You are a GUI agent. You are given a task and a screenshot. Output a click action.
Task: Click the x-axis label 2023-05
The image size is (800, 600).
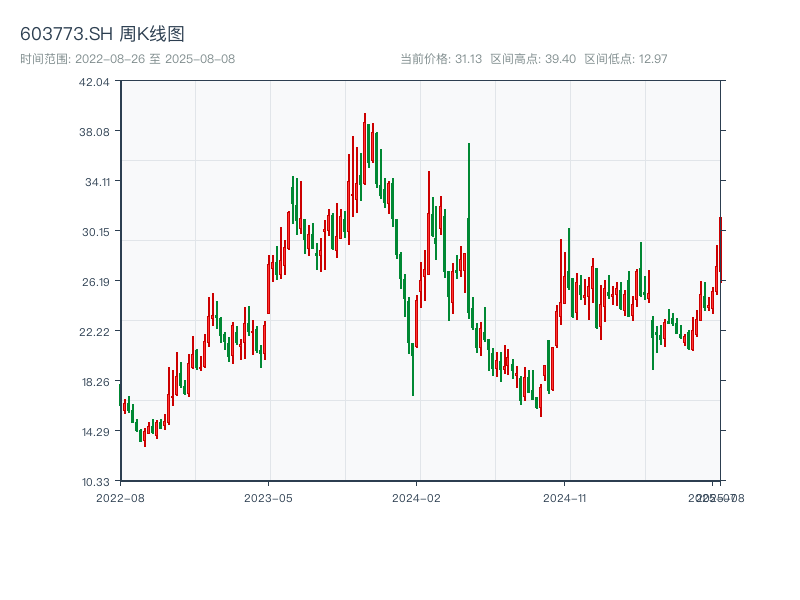[268, 498]
